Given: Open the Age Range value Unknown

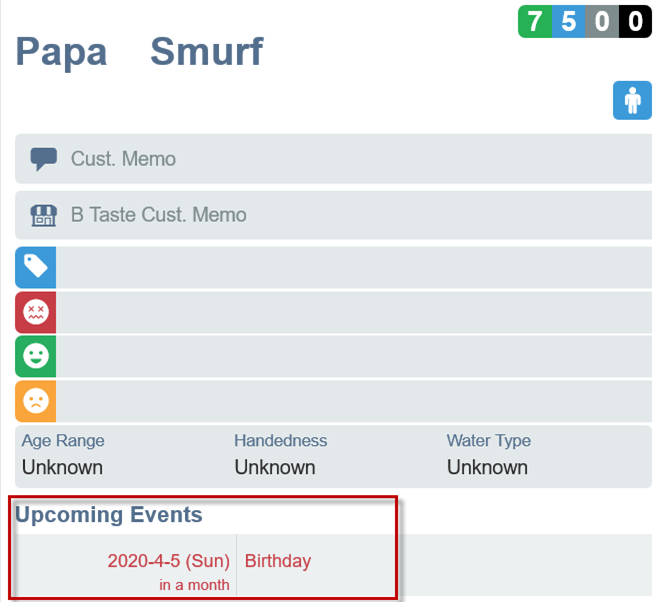Looking at the screenshot, I should [62, 467].
